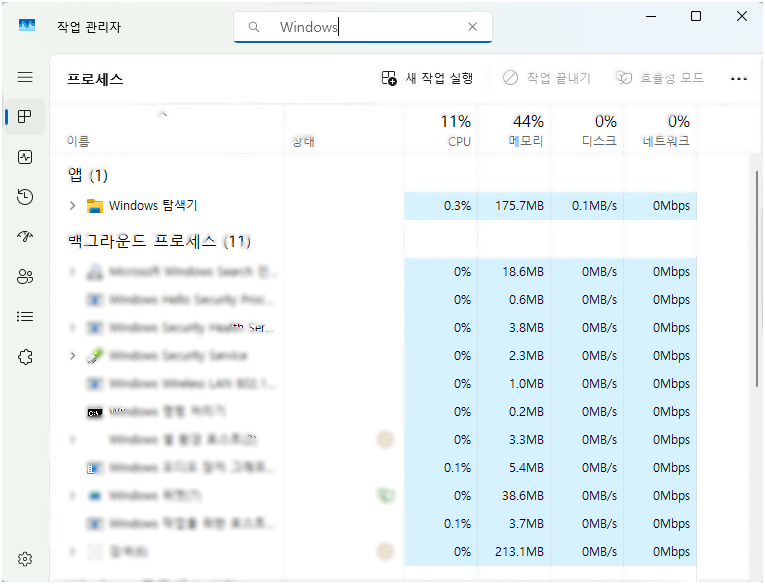
Task: Open the hamburger navigation menu
Action: (x=25, y=77)
